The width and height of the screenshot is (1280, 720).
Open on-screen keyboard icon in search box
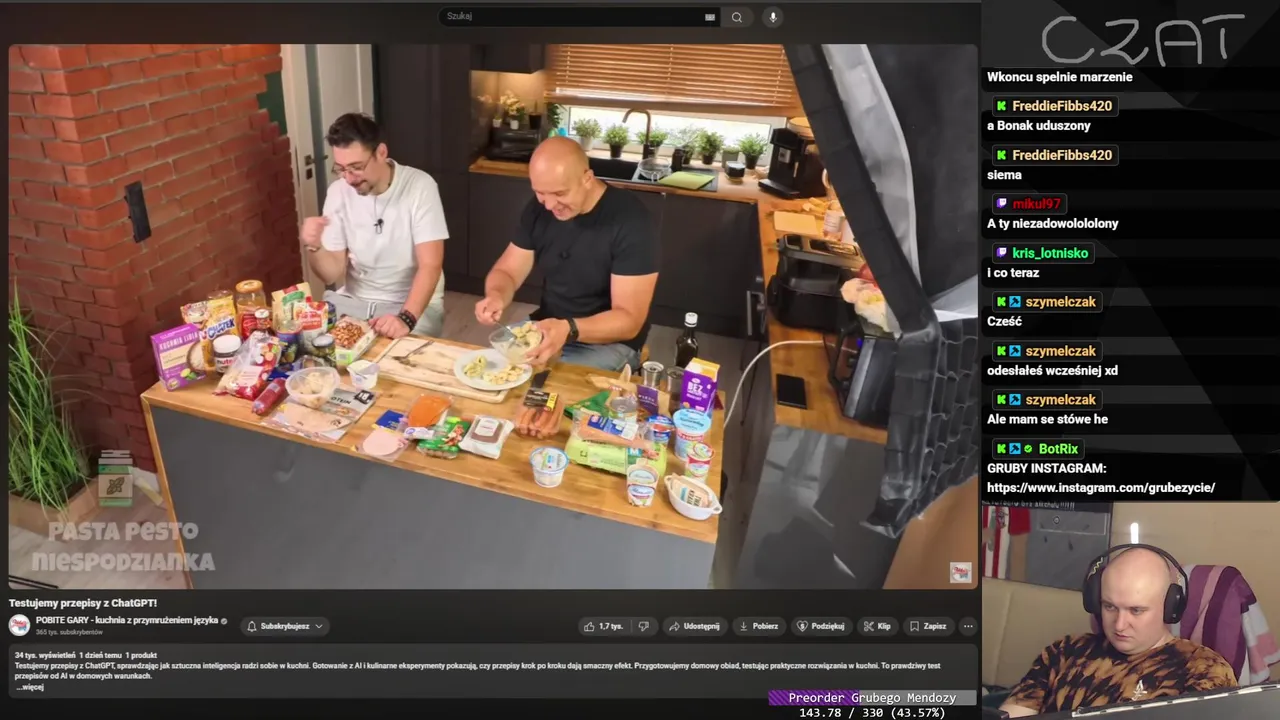coord(710,17)
